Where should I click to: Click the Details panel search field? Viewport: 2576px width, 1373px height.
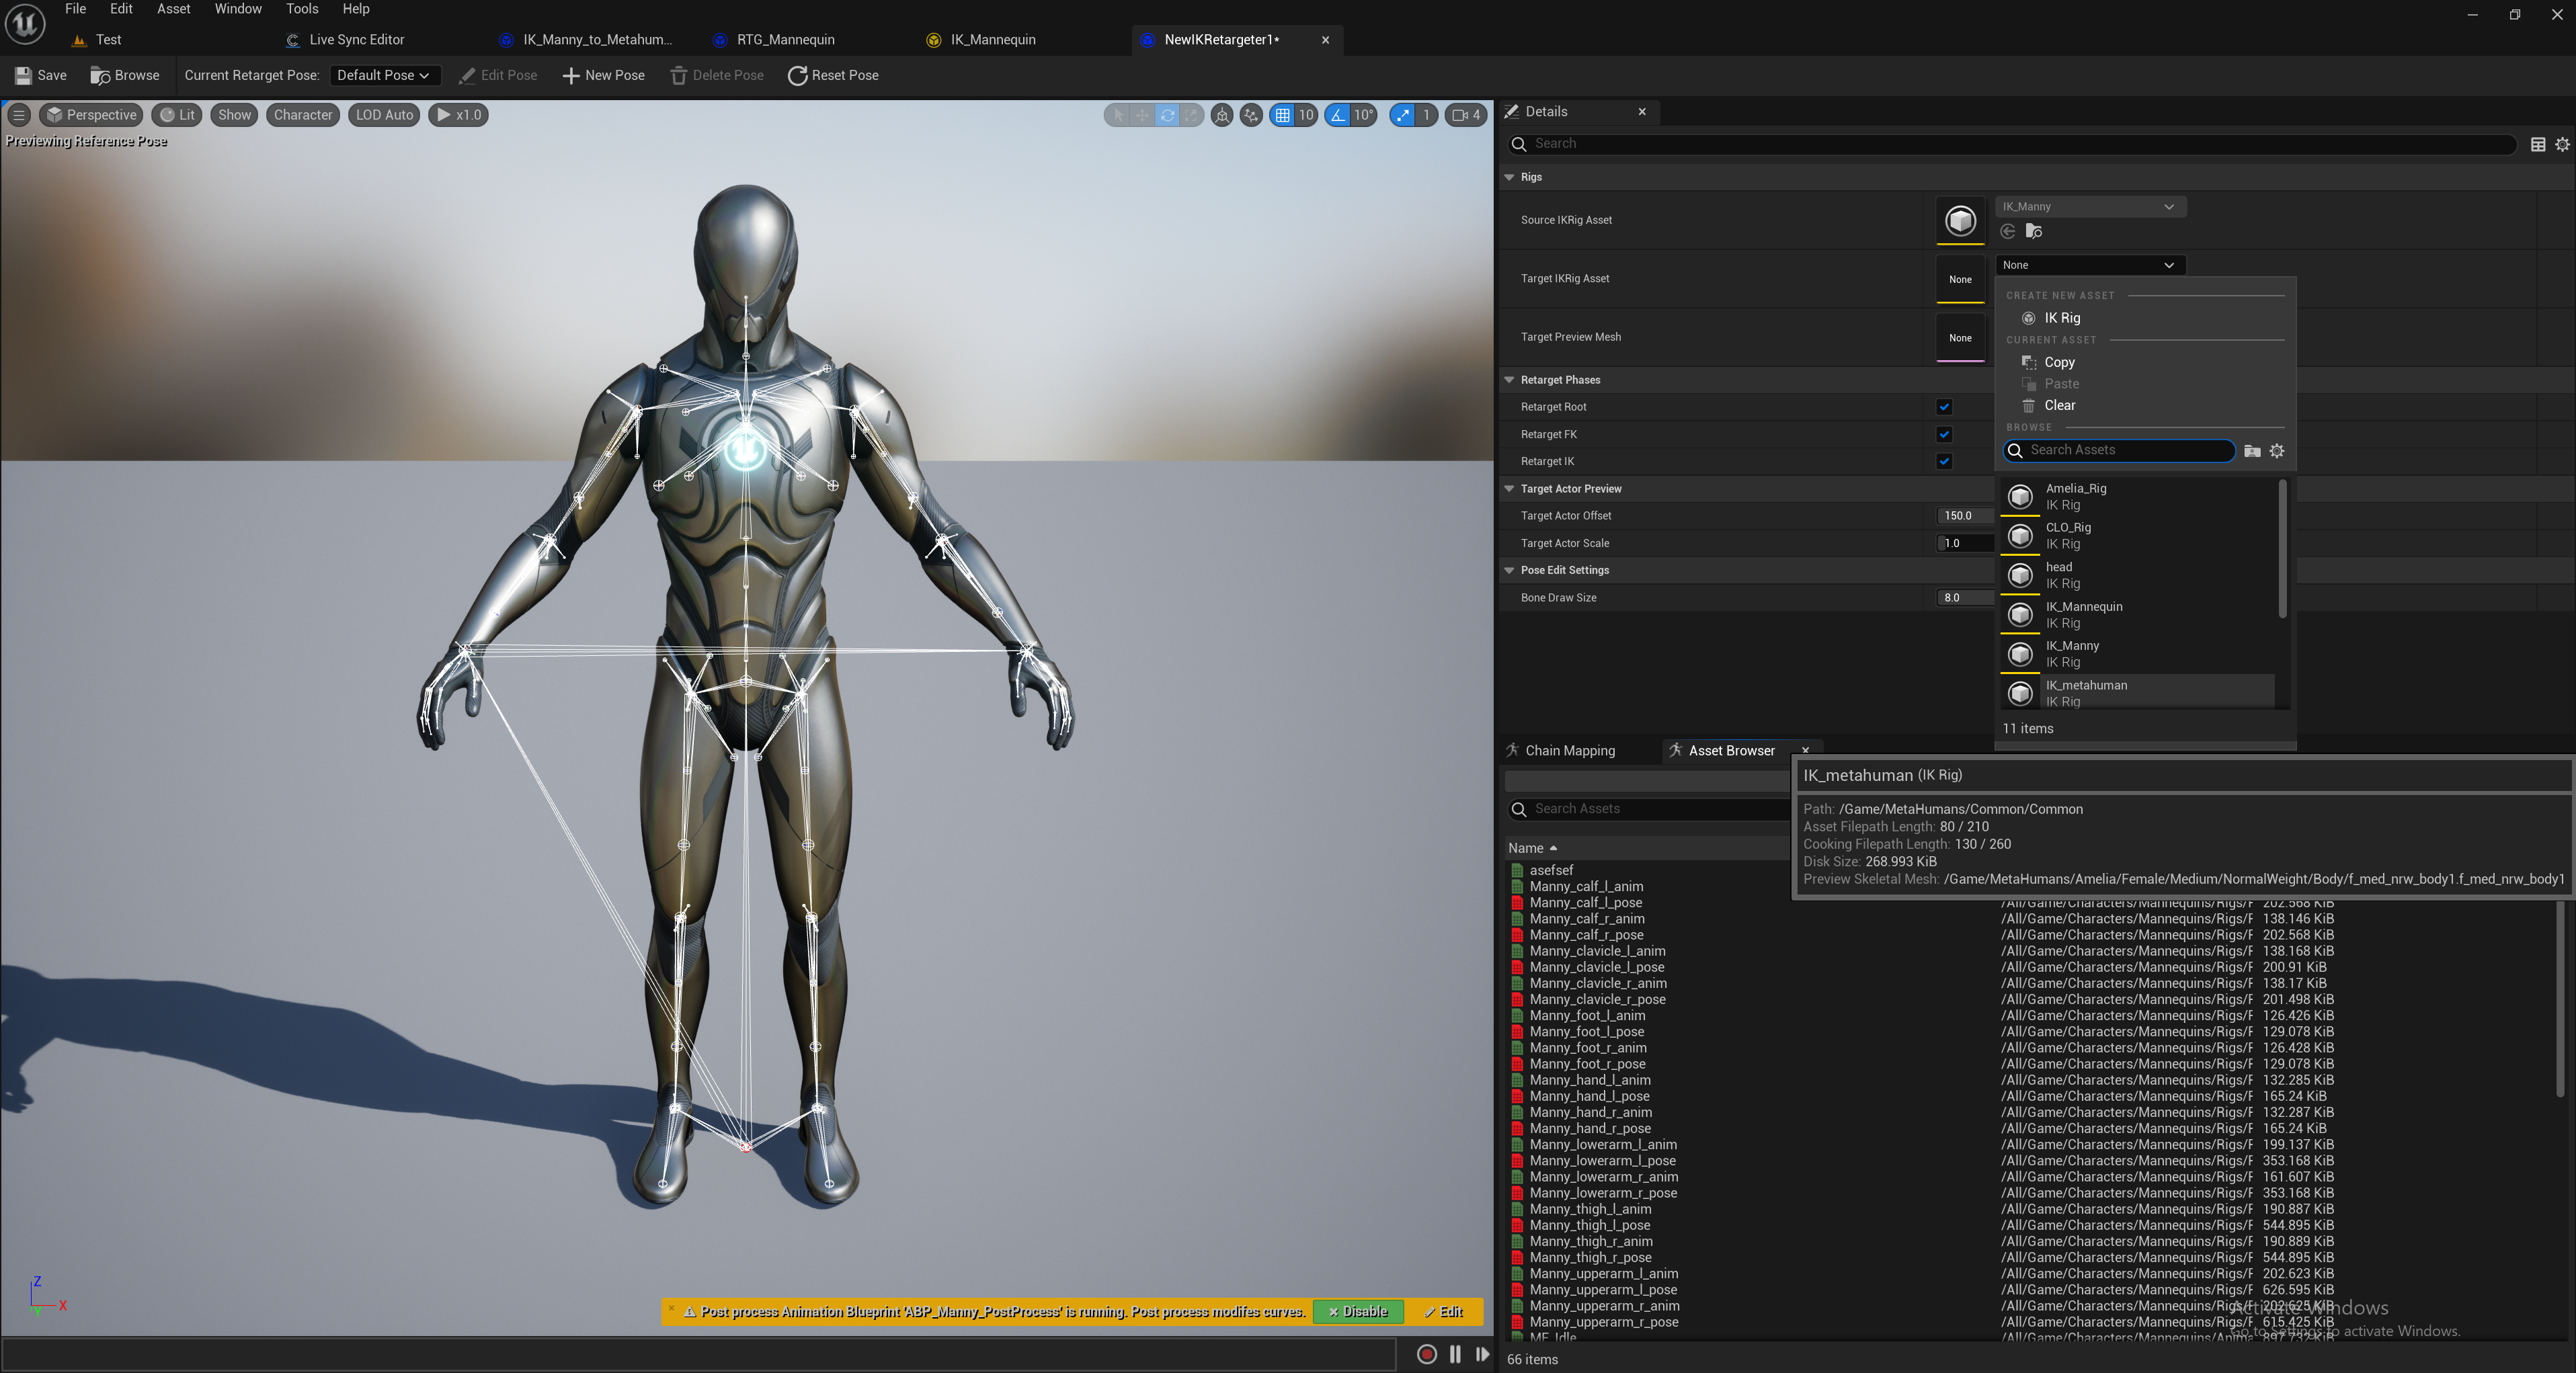(2011, 144)
